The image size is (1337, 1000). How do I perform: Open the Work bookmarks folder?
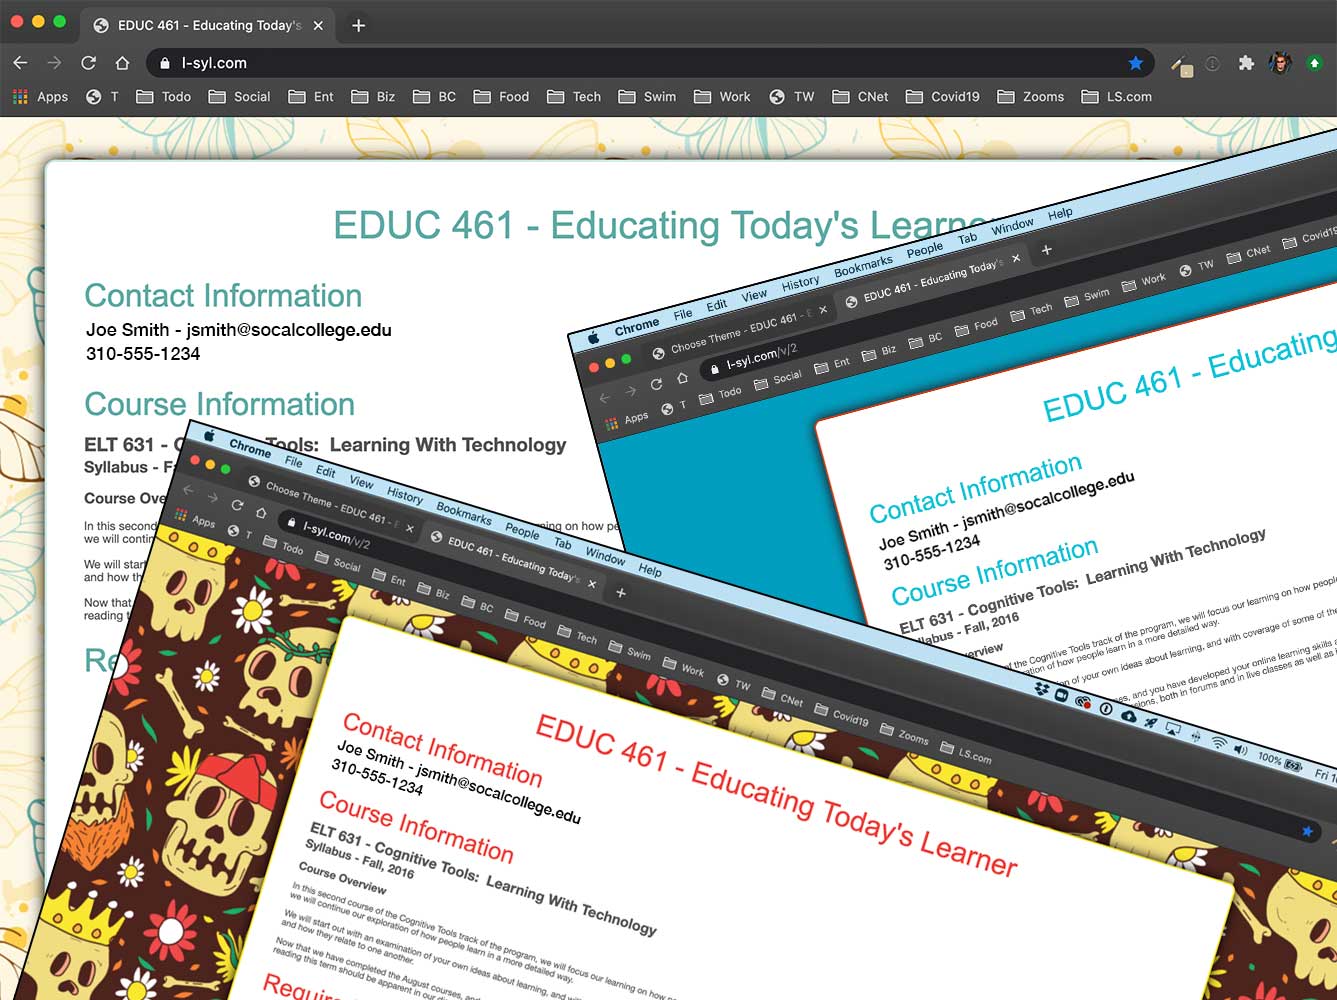click(722, 97)
